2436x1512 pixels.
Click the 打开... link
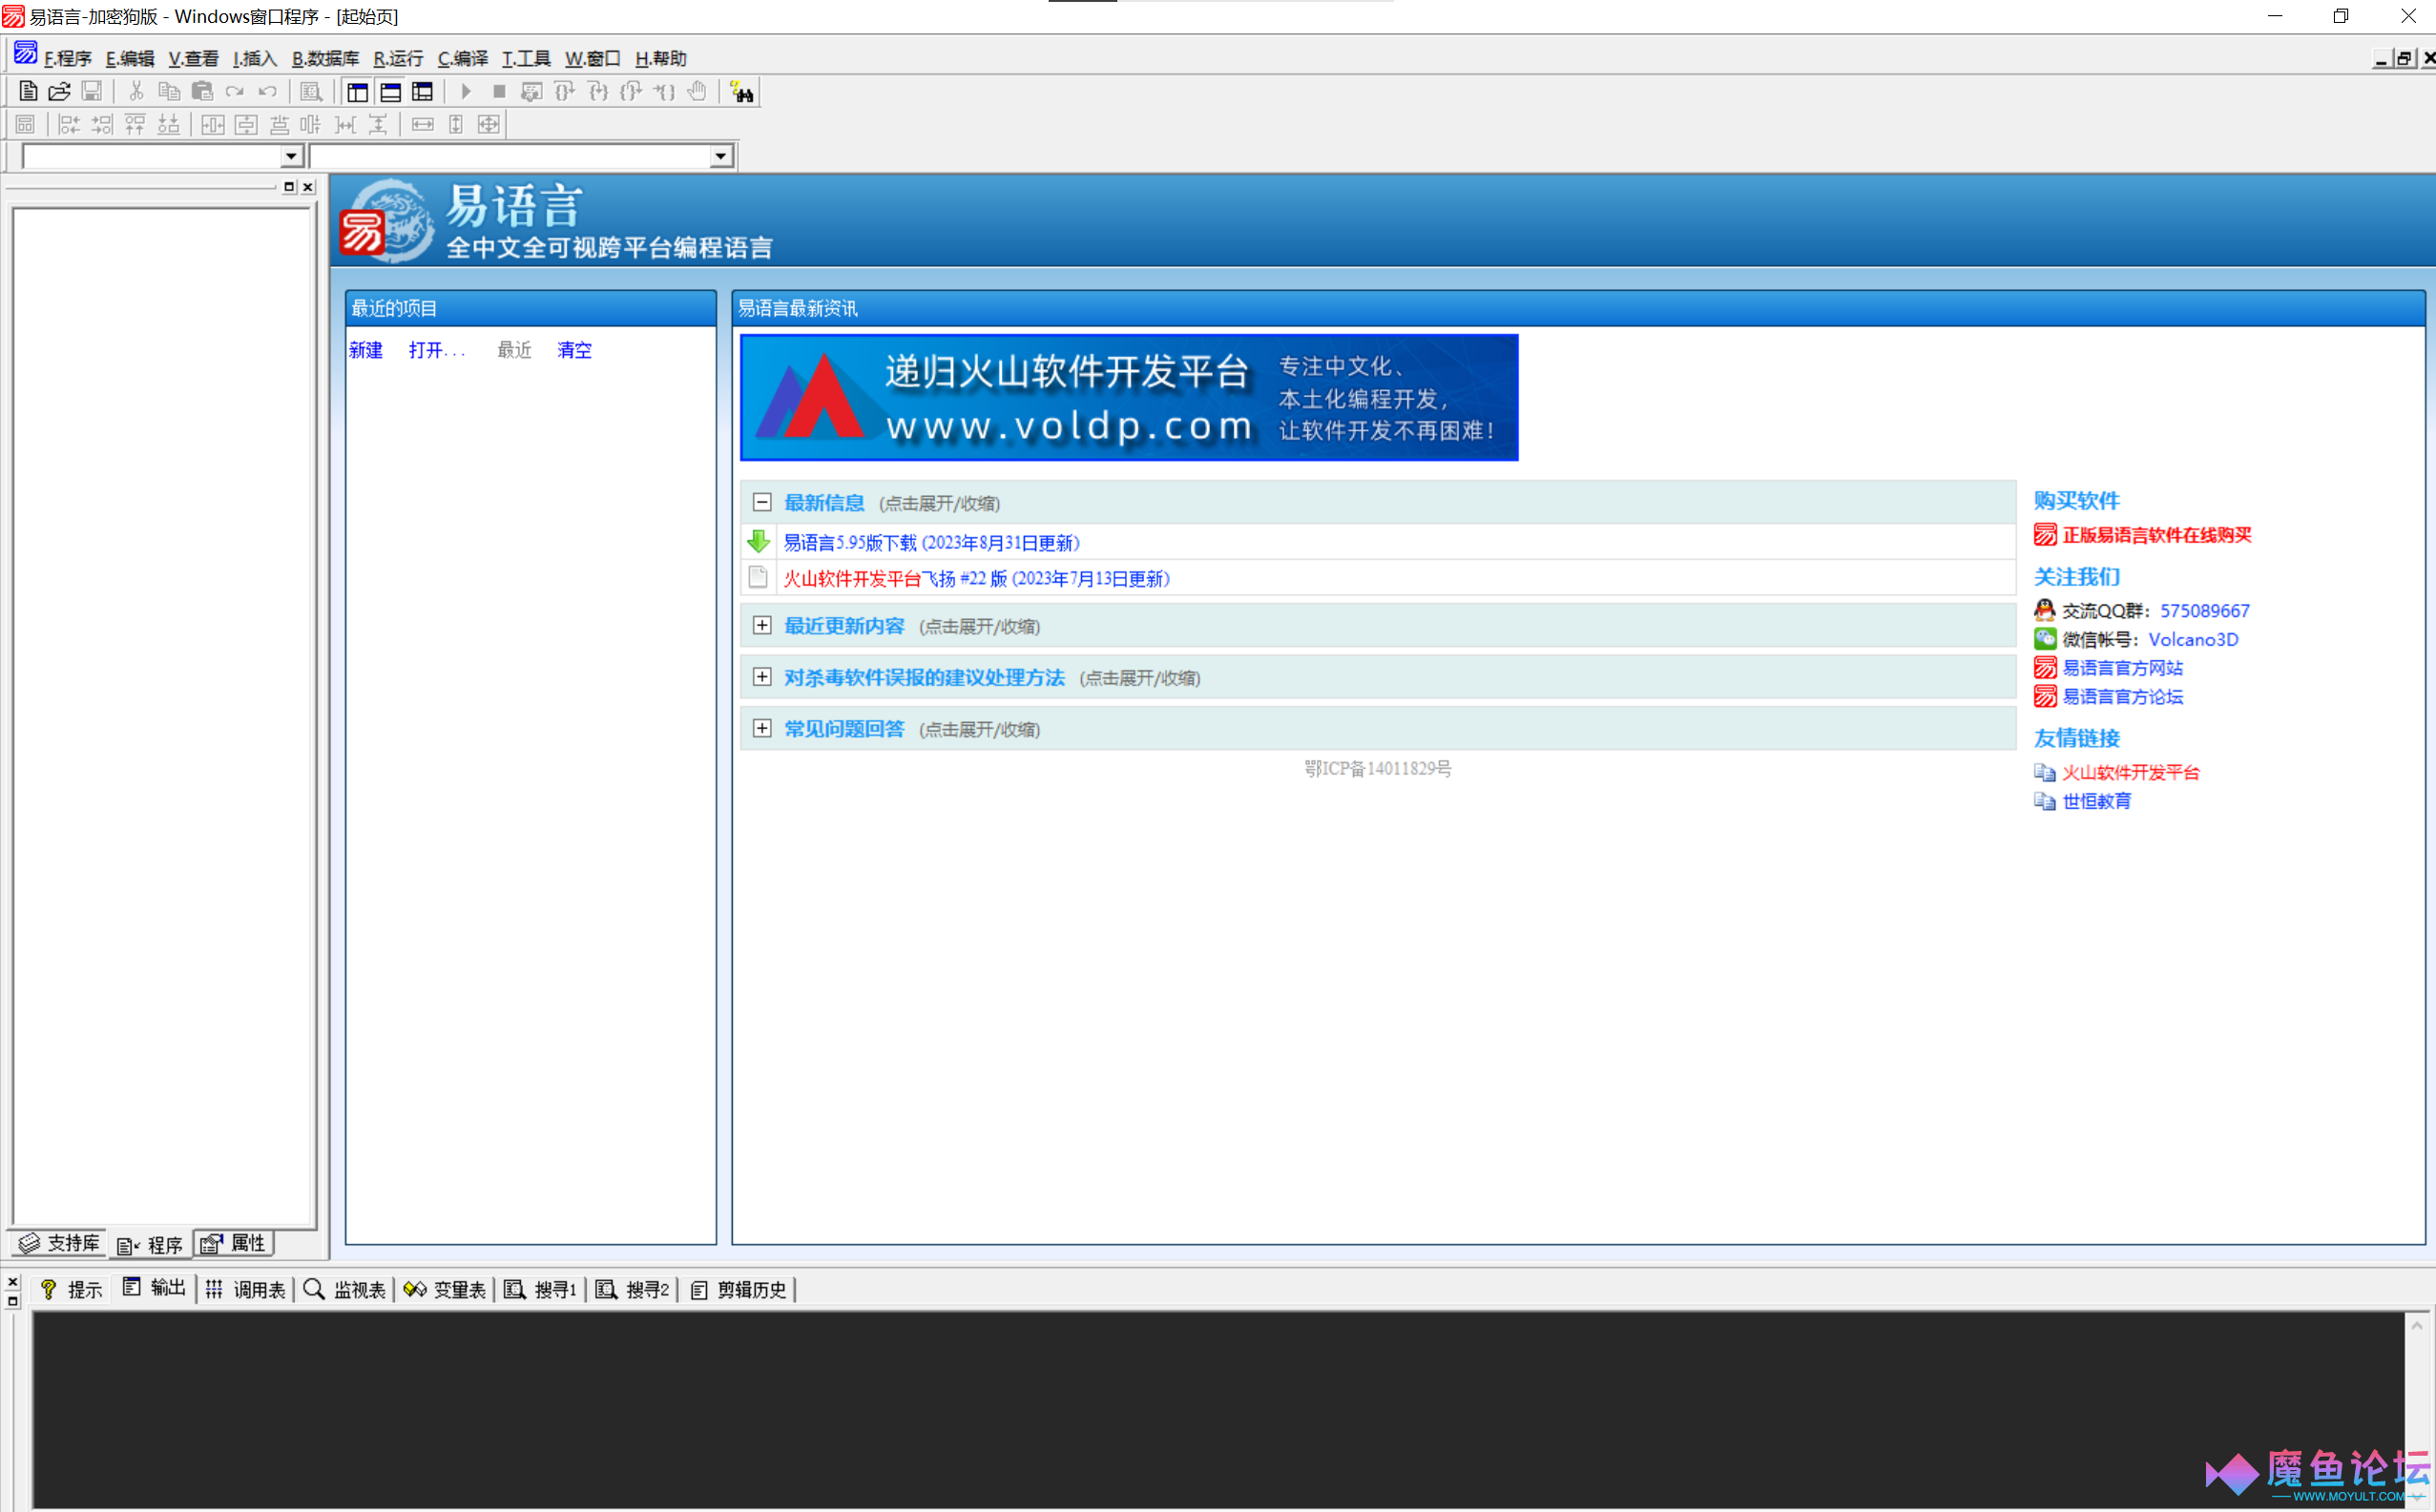point(437,350)
